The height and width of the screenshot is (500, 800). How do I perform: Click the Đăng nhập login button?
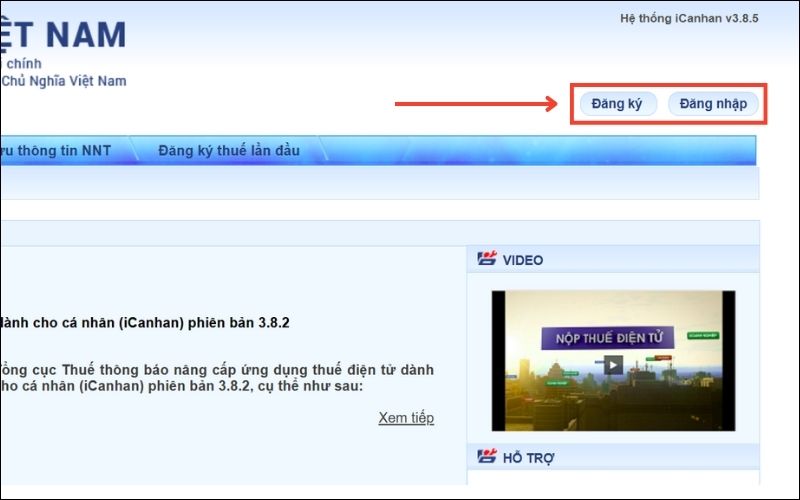713,104
